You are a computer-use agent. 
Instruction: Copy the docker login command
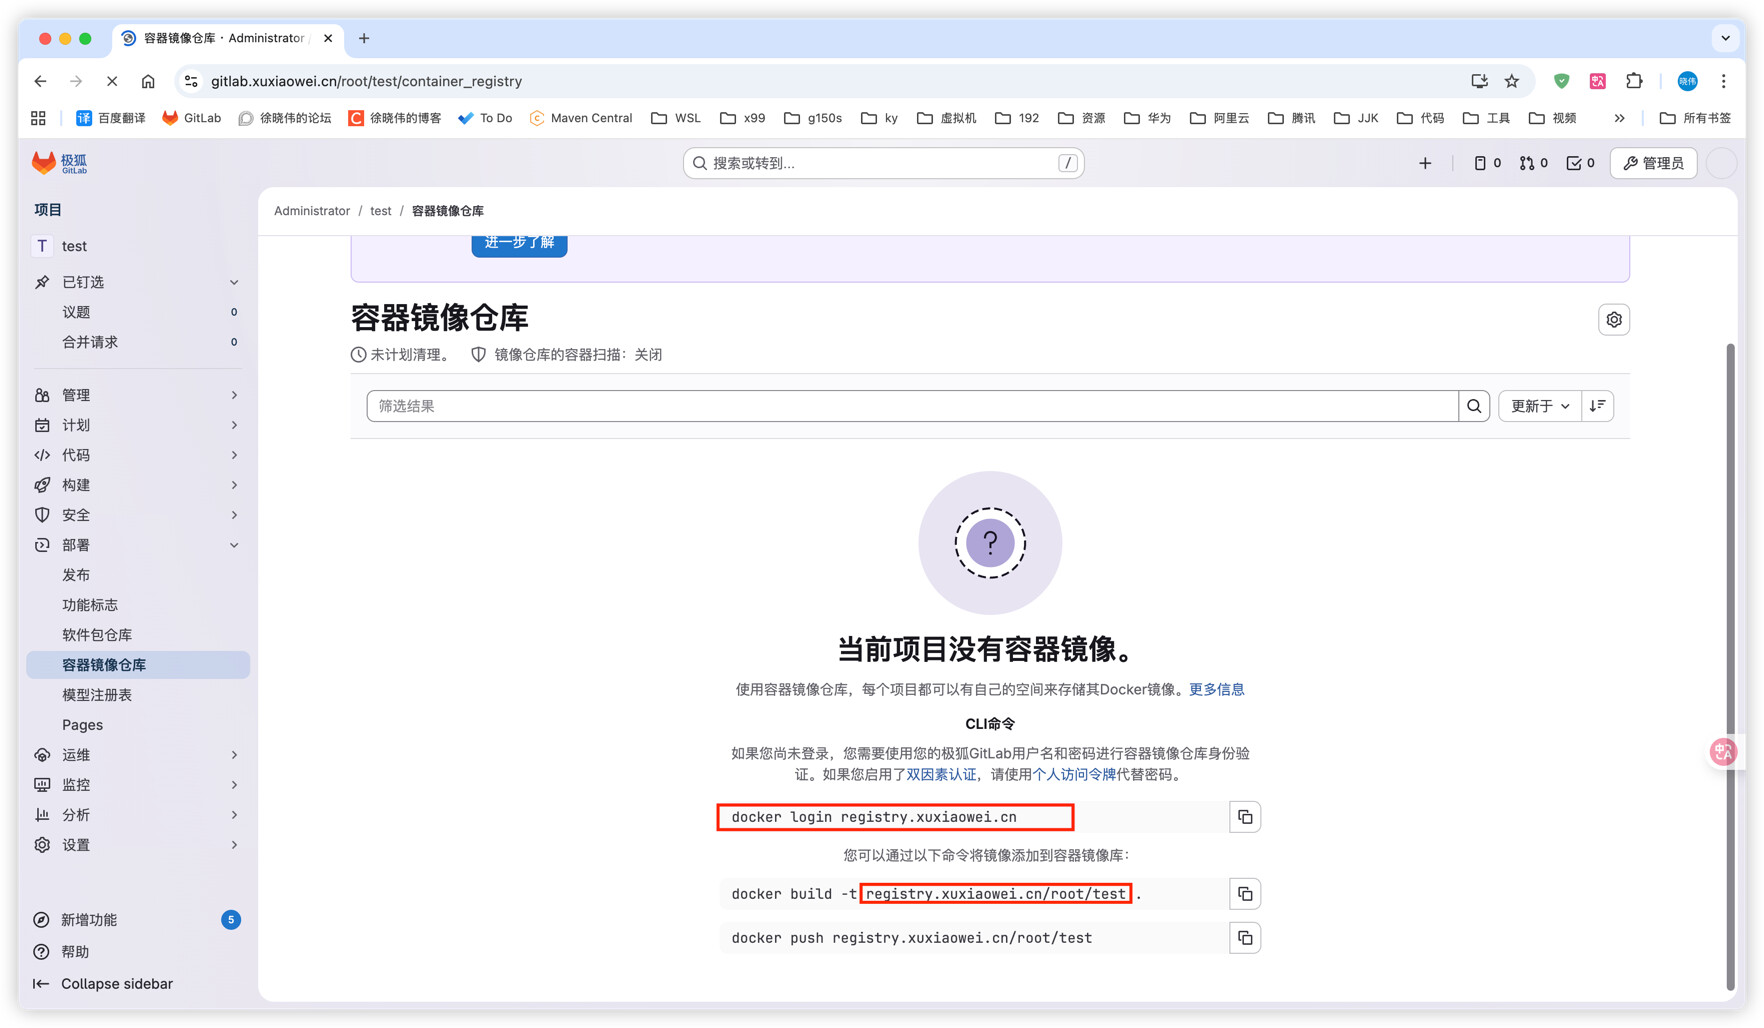coord(1244,817)
